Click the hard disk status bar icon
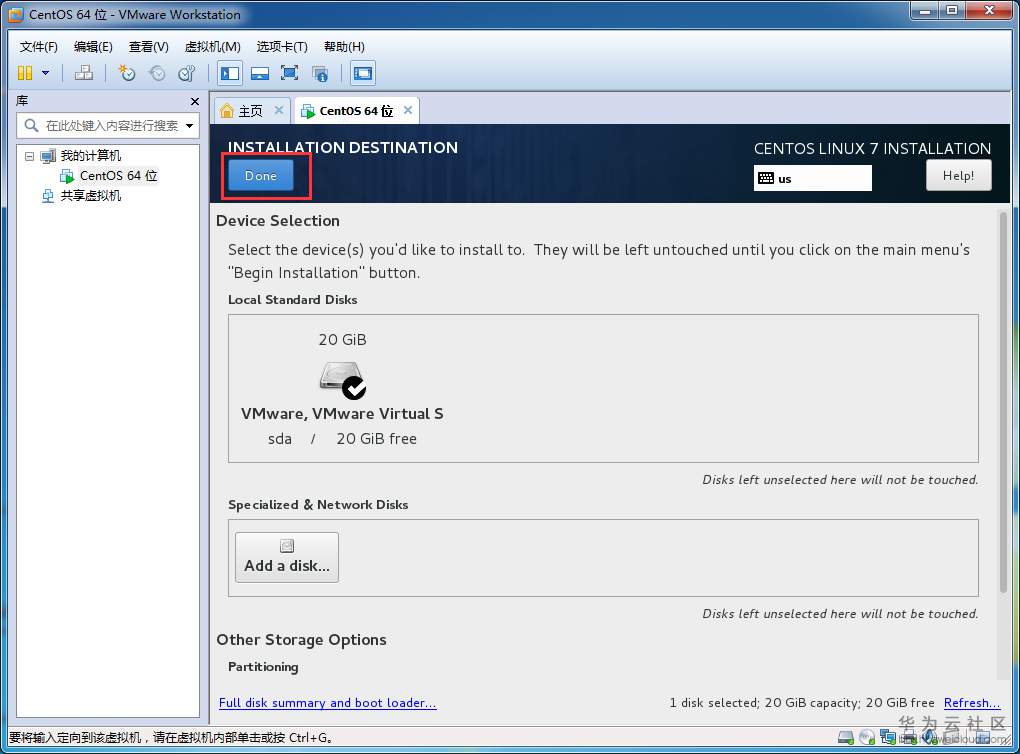This screenshot has height=754, width=1020. click(846, 738)
